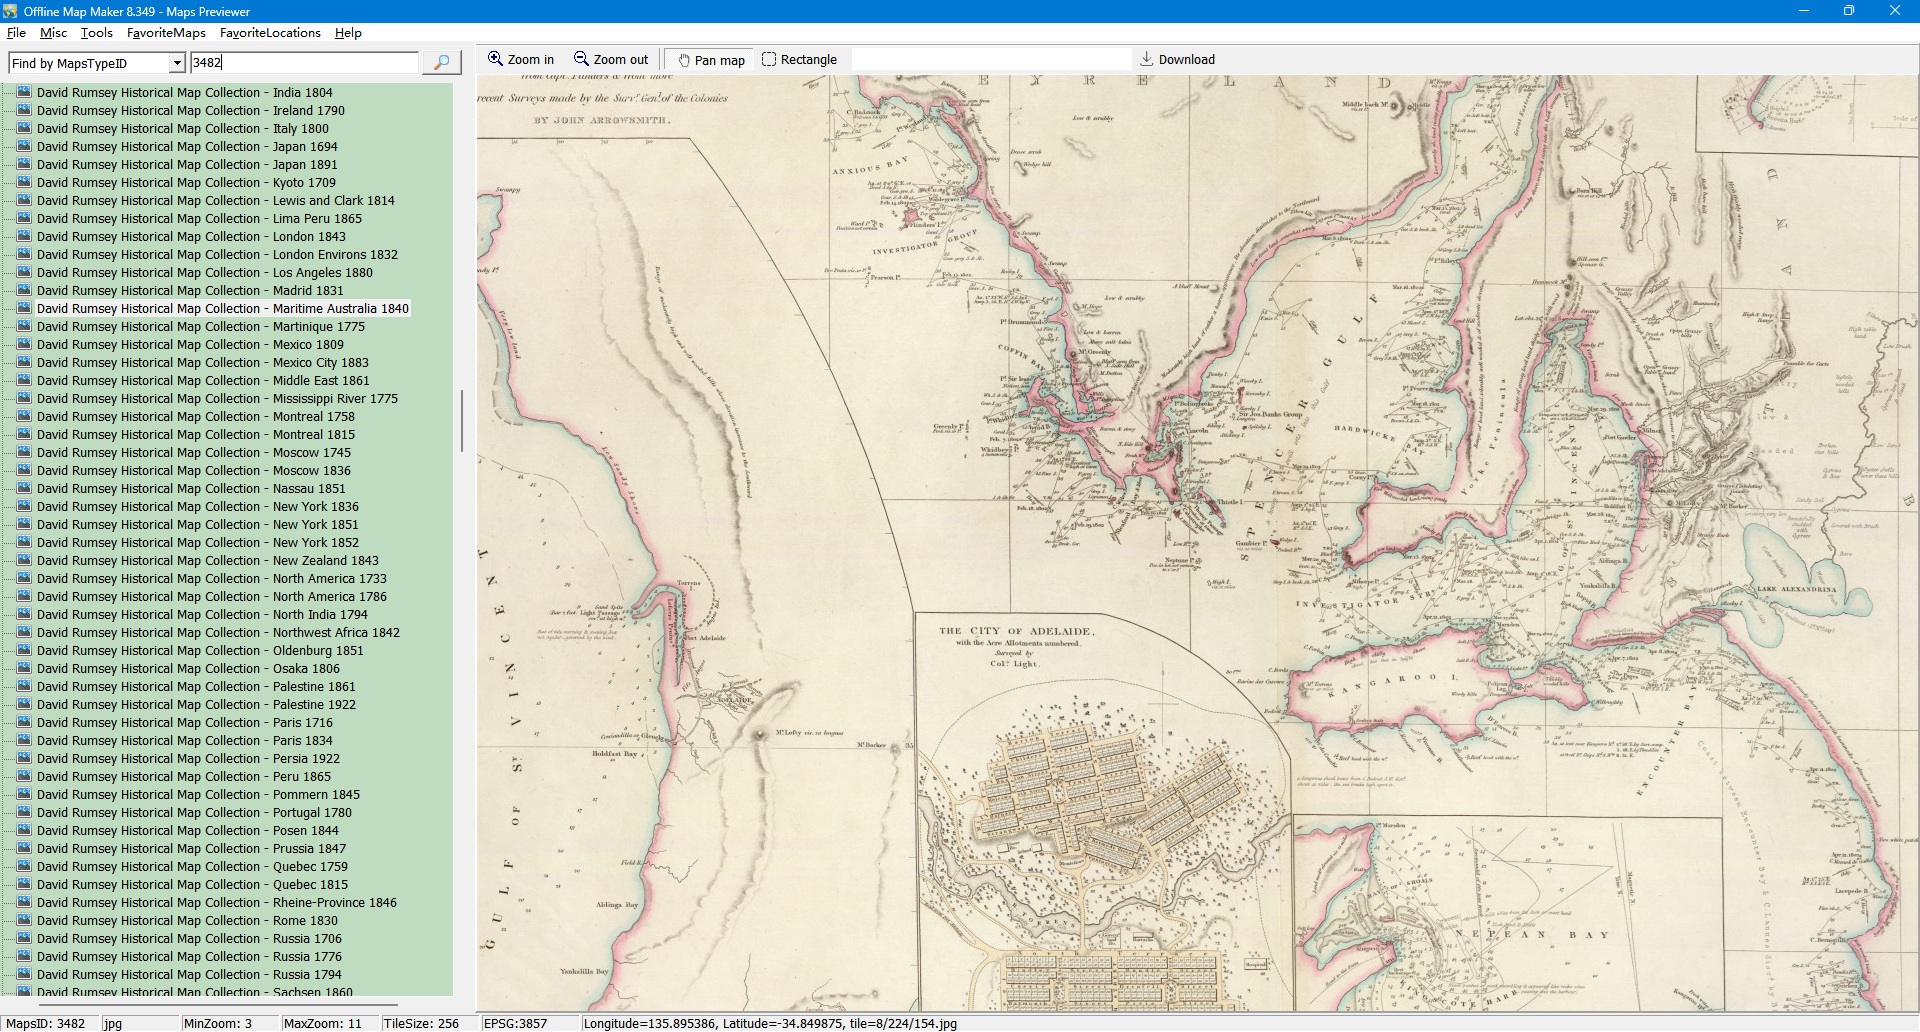Activate the Zoom out tool
The width and height of the screenshot is (1920, 1032).
pyautogui.click(x=611, y=60)
